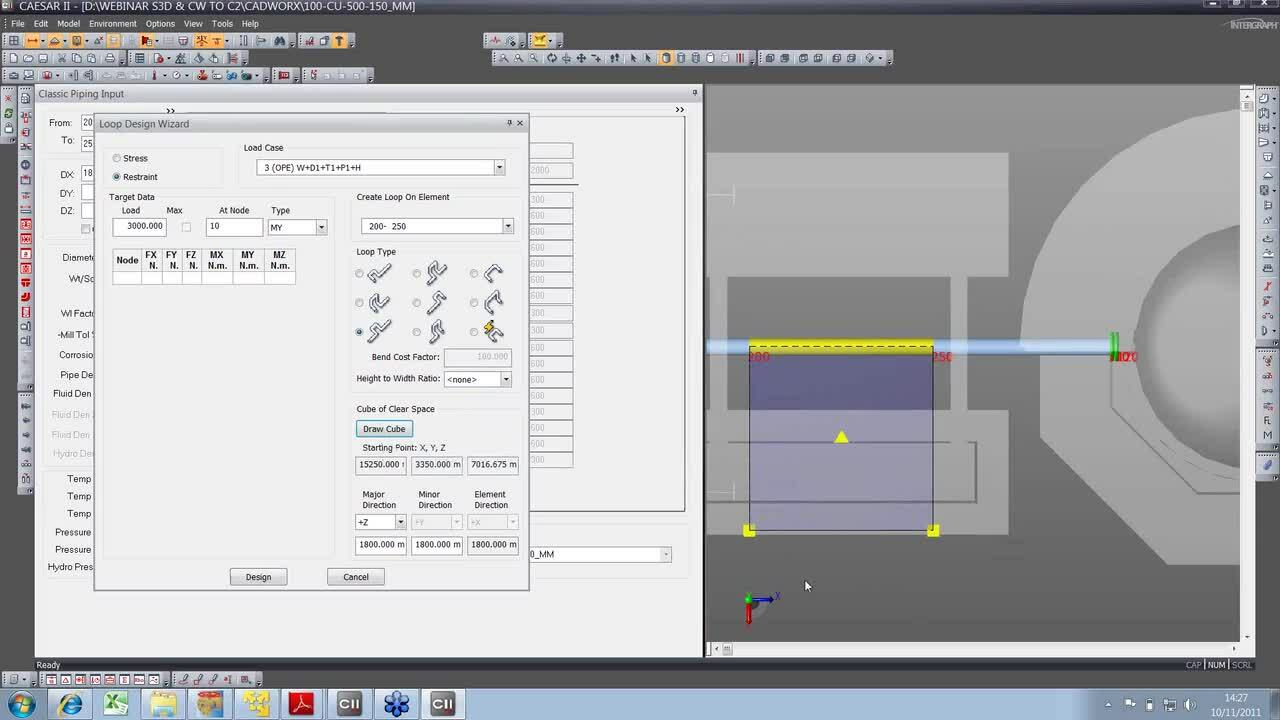Click the 3D view vertical scrollbar
1280x720 pixels.
1246,365
